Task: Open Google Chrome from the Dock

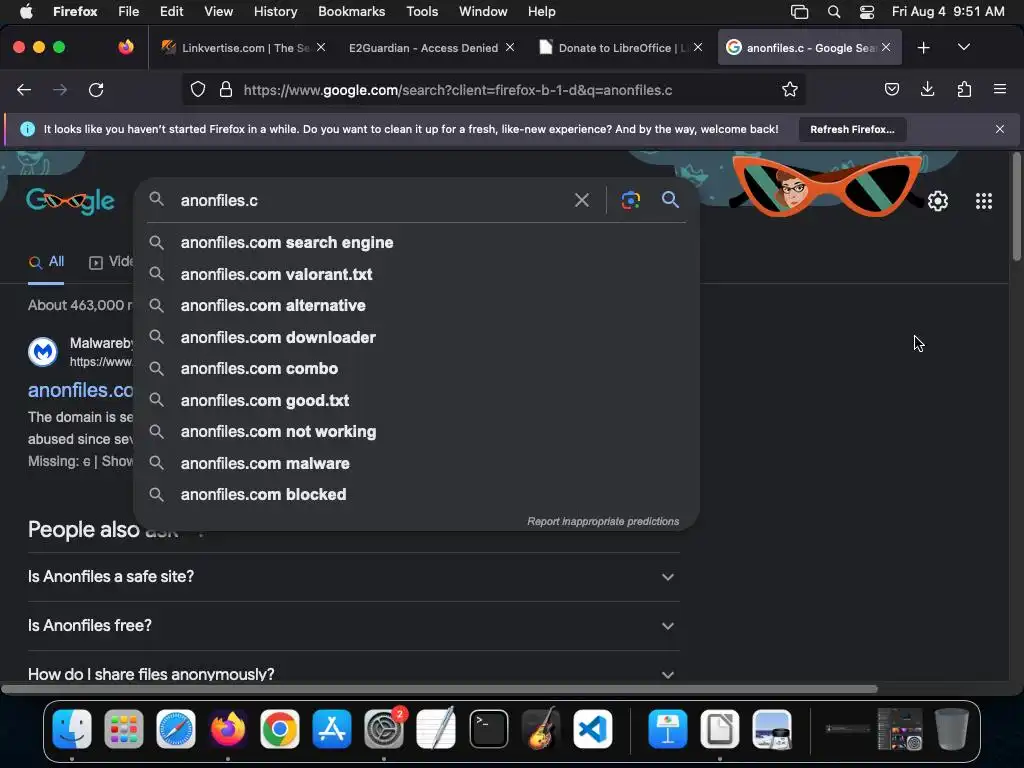Action: [280, 729]
